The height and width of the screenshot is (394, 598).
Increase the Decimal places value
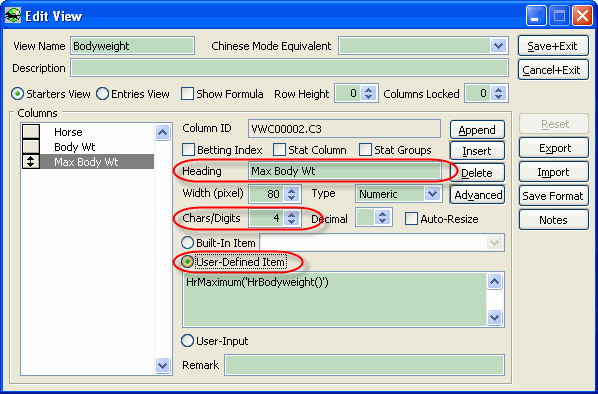(x=383, y=215)
